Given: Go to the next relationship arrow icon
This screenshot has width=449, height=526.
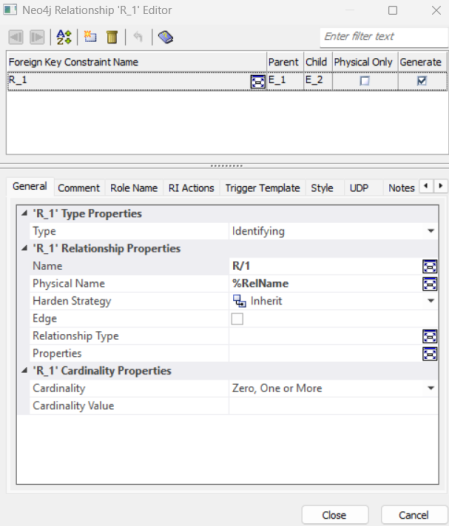Looking at the screenshot, I should pos(37,37).
